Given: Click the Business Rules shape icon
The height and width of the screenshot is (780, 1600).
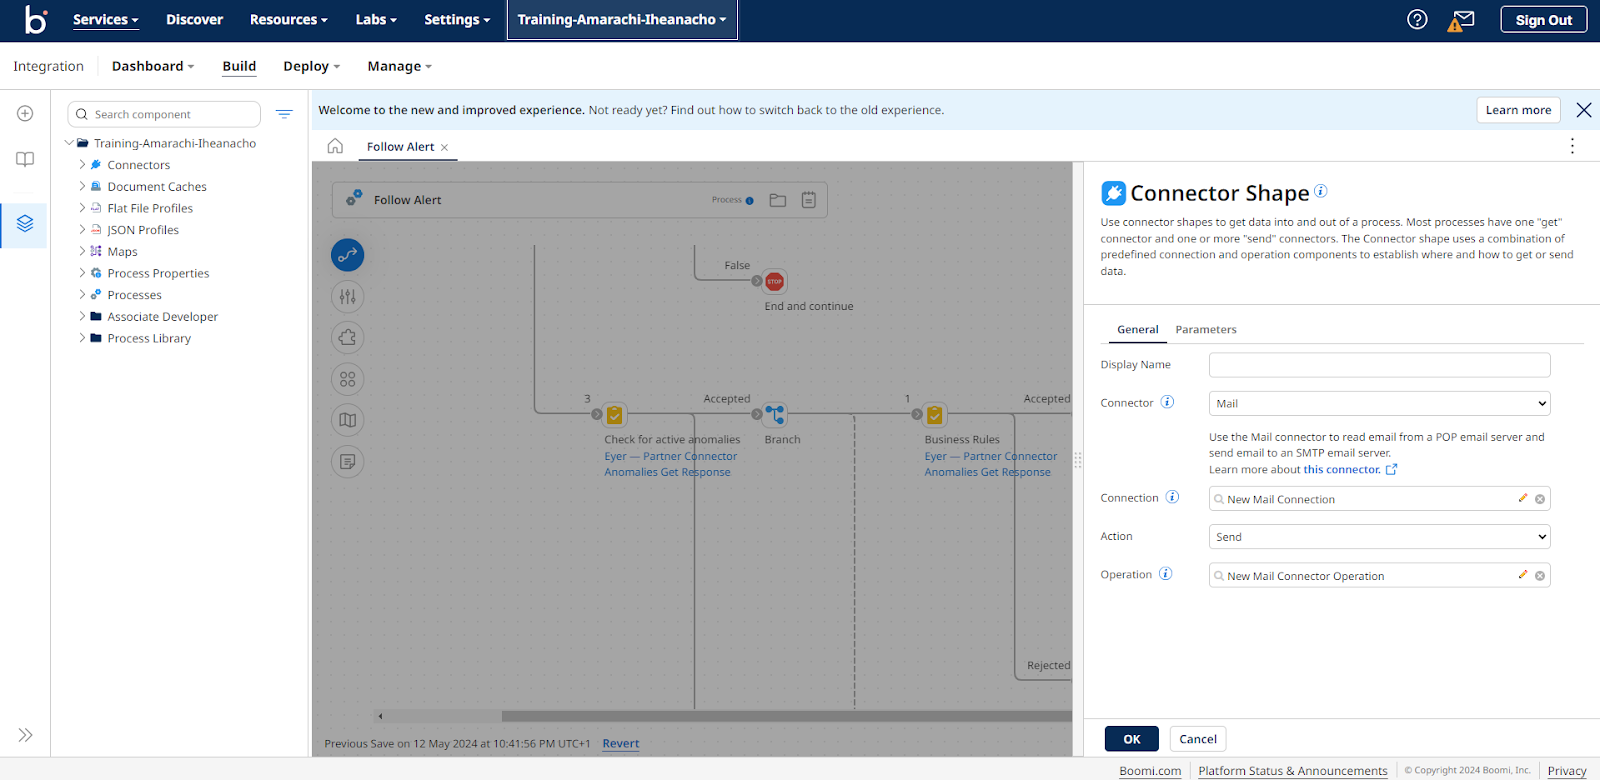Looking at the screenshot, I should [x=935, y=414].
